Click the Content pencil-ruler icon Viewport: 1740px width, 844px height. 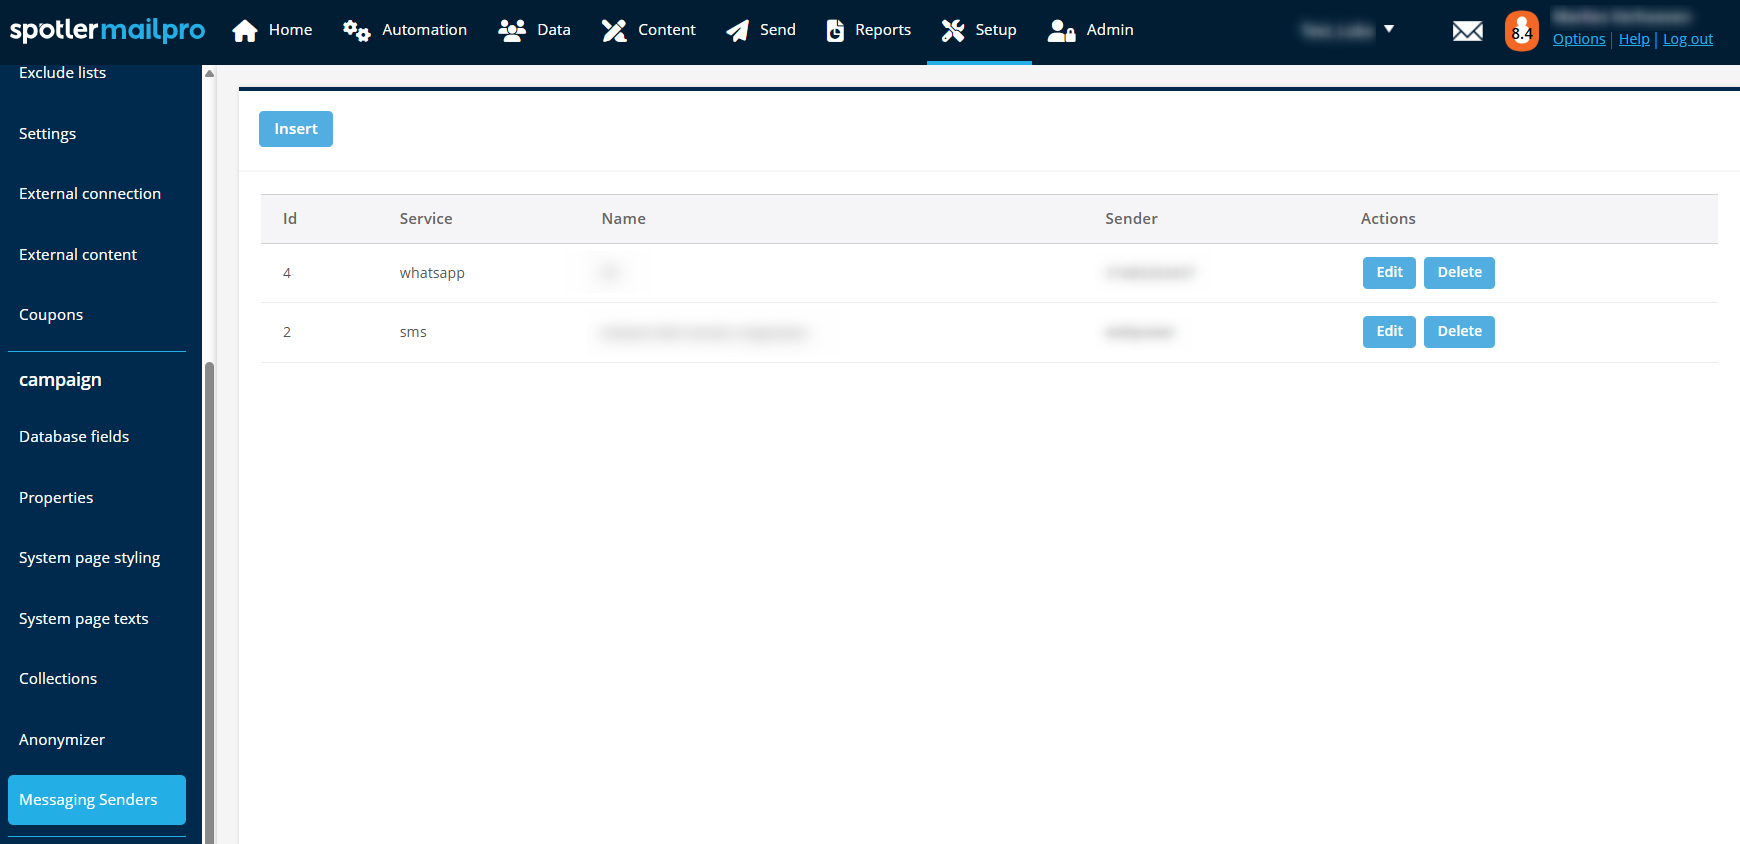pyautogui.click(x=614, y=31)
